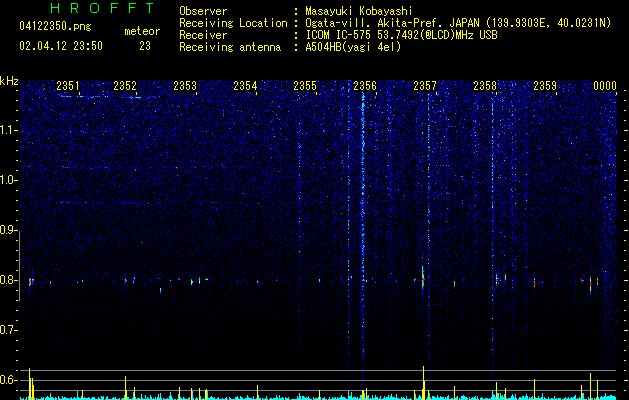Click the strong meteor echo just before 2357
This screenshot has height=400, width=629.
423,280
